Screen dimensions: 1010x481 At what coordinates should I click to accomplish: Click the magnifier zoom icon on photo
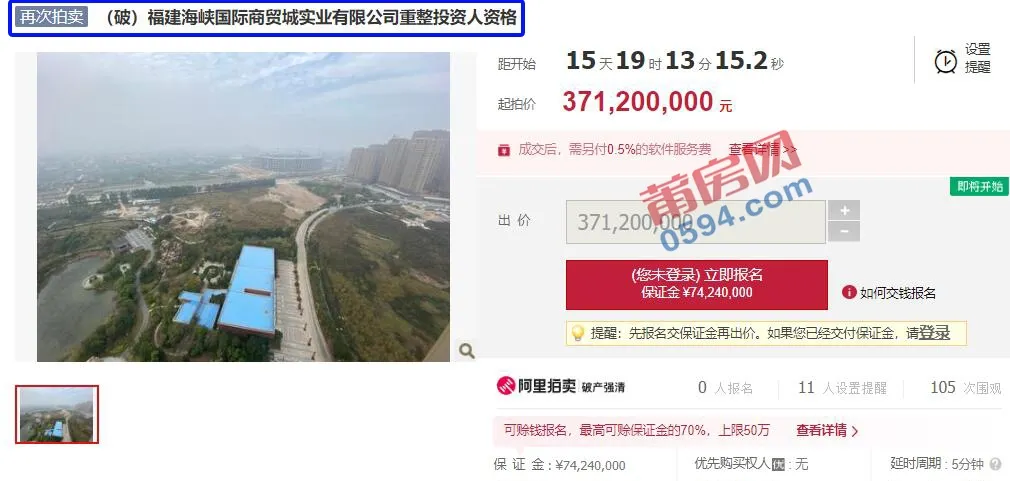point(466,350)
